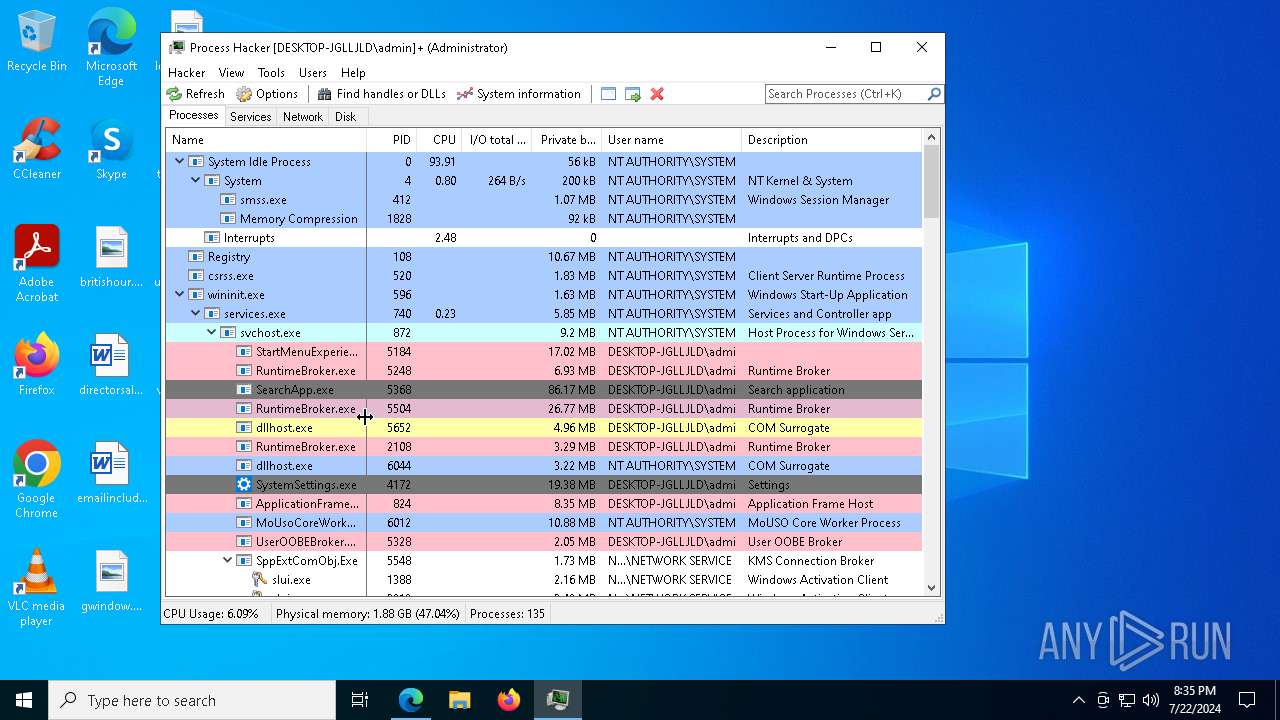Click the SystemSettings.exe gear icon
Image resolution: width=1280 pixels, height=720 pixels.
pyautogui.click(x=244, y=484)
